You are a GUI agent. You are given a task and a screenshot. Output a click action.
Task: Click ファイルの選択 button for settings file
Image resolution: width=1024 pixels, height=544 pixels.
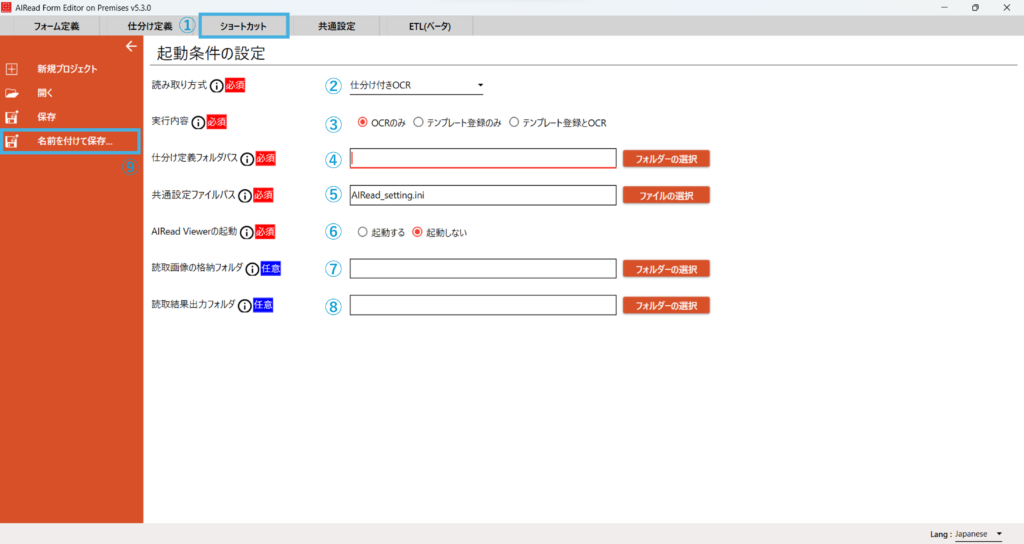665,195
